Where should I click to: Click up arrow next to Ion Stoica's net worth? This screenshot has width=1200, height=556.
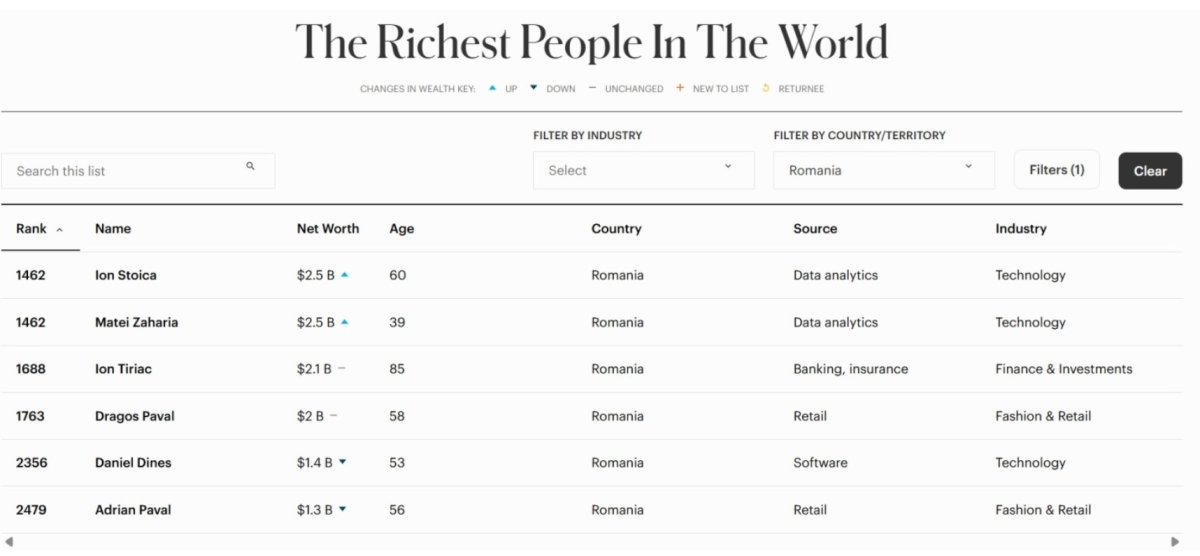coord(345,275)
